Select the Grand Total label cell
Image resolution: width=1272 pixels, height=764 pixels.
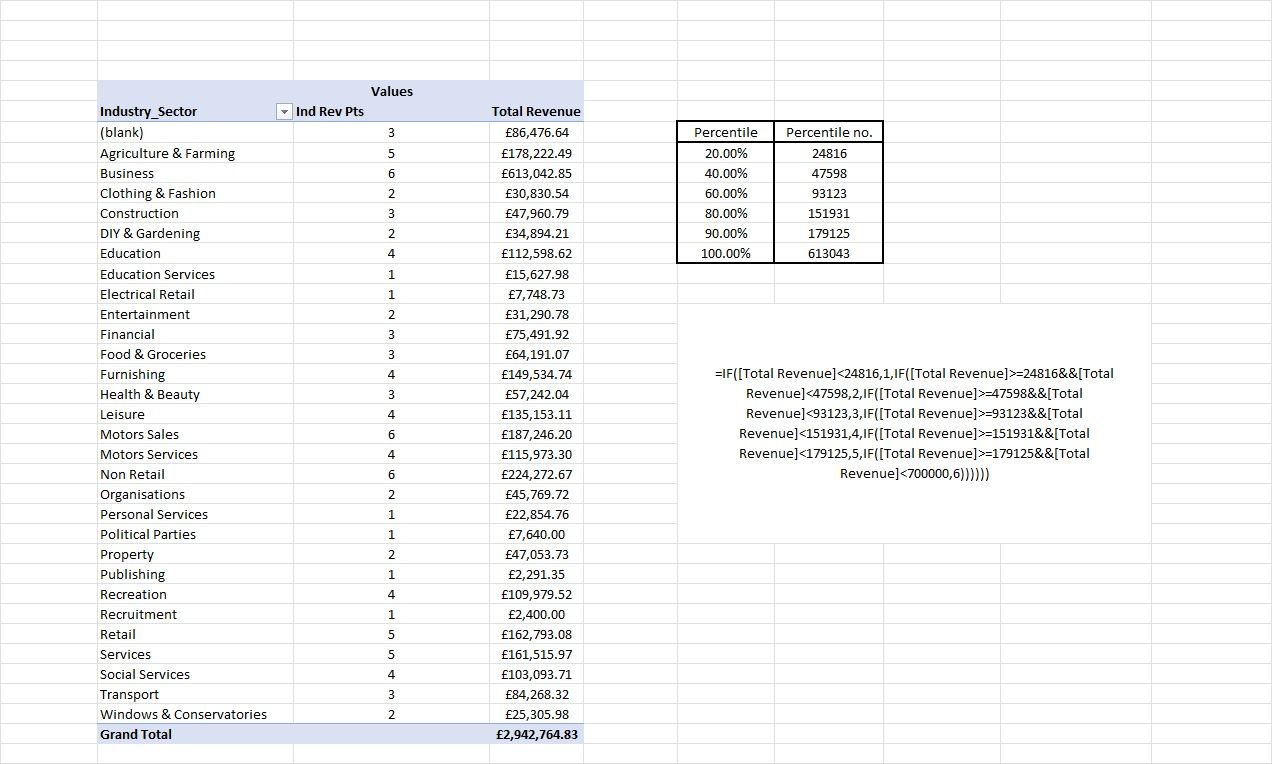point(195,734)
